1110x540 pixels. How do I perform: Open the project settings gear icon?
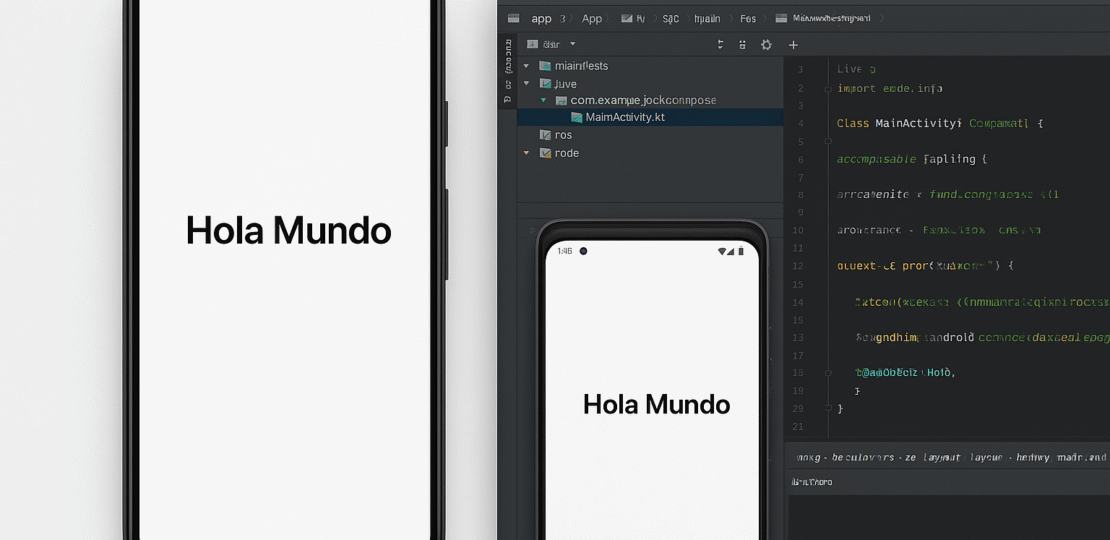pos(766,45)
